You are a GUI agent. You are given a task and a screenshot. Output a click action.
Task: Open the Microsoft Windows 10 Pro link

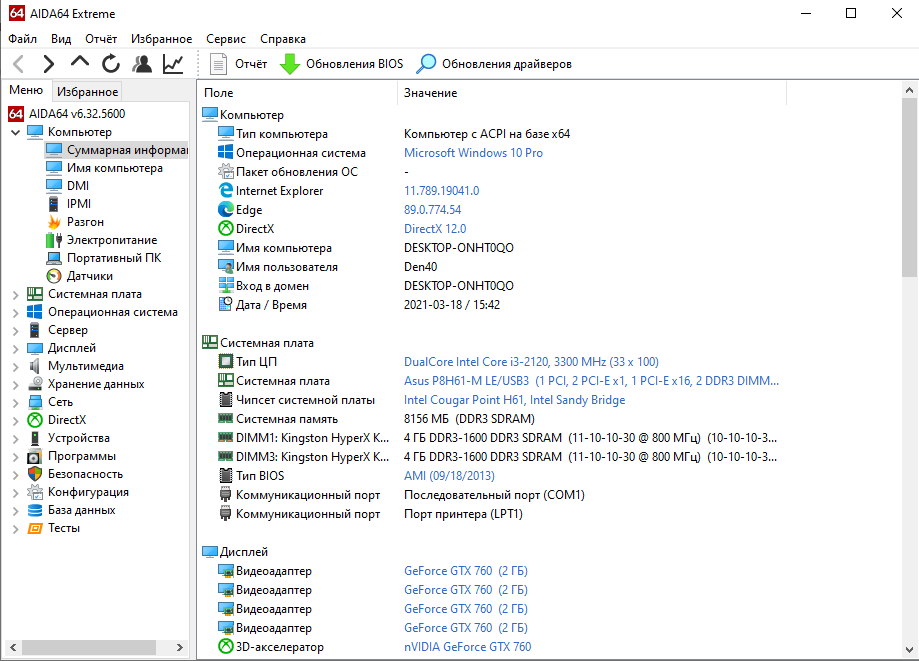[x=473, y=153]
